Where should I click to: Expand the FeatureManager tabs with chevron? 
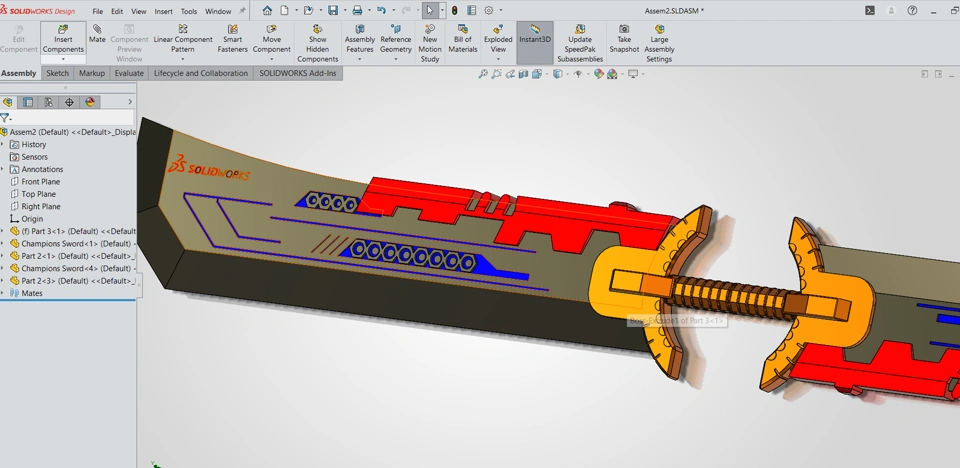(x=130, y=102)
